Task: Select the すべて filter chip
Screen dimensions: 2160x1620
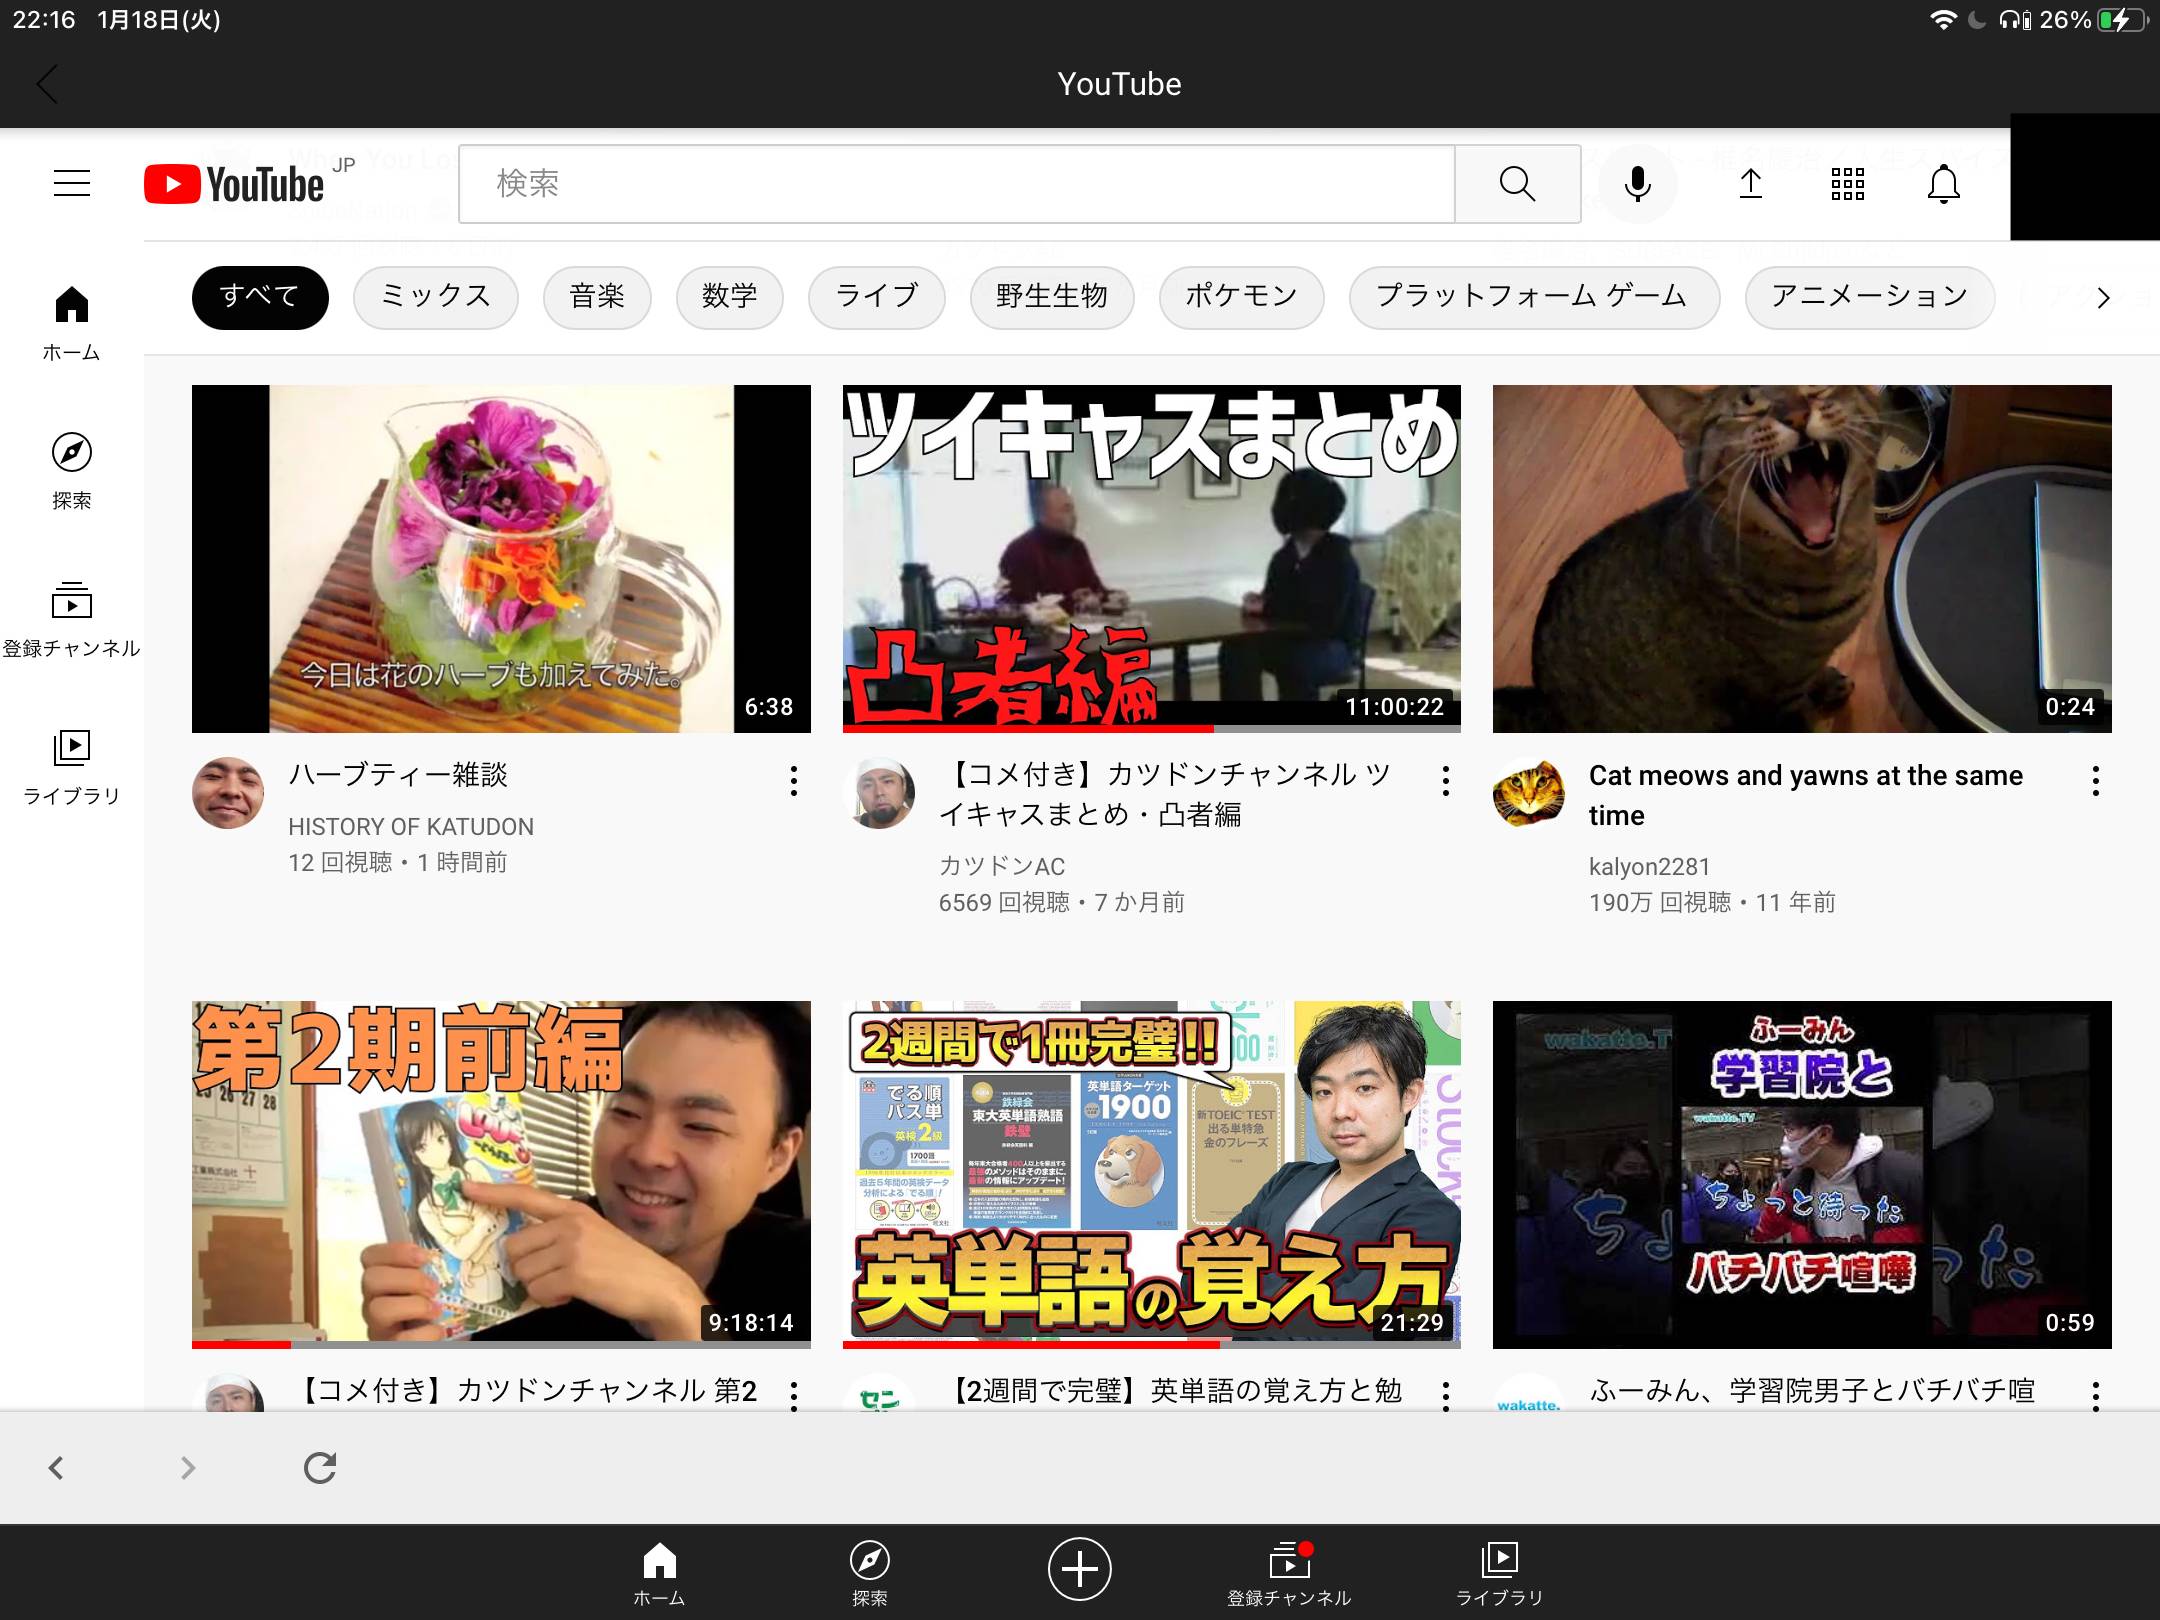Action: click(x=260, y=296)
